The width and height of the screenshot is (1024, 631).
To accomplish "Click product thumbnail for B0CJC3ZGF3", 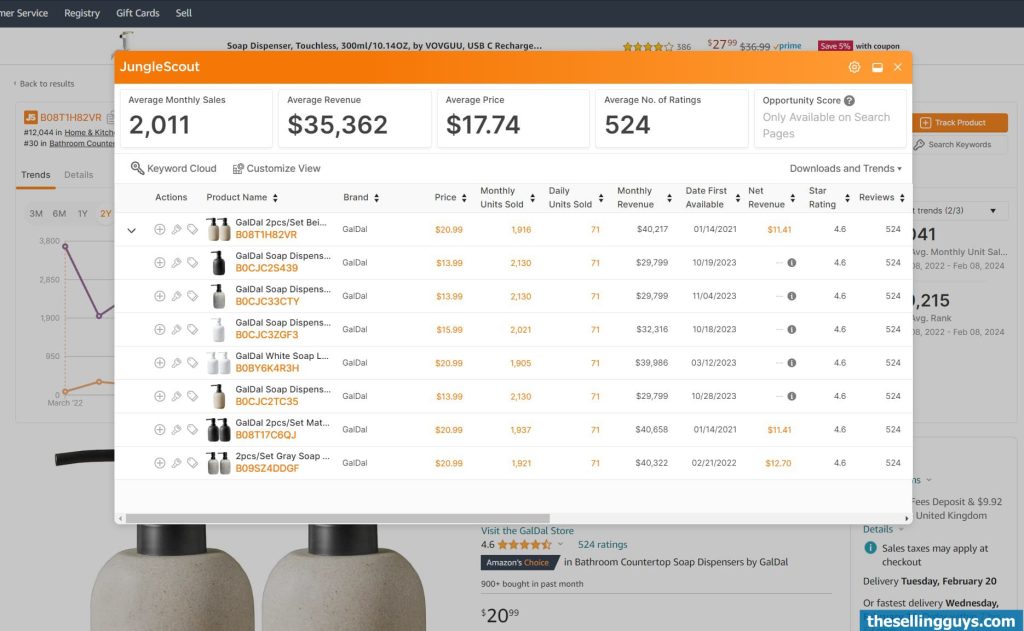I will [218, 329].
